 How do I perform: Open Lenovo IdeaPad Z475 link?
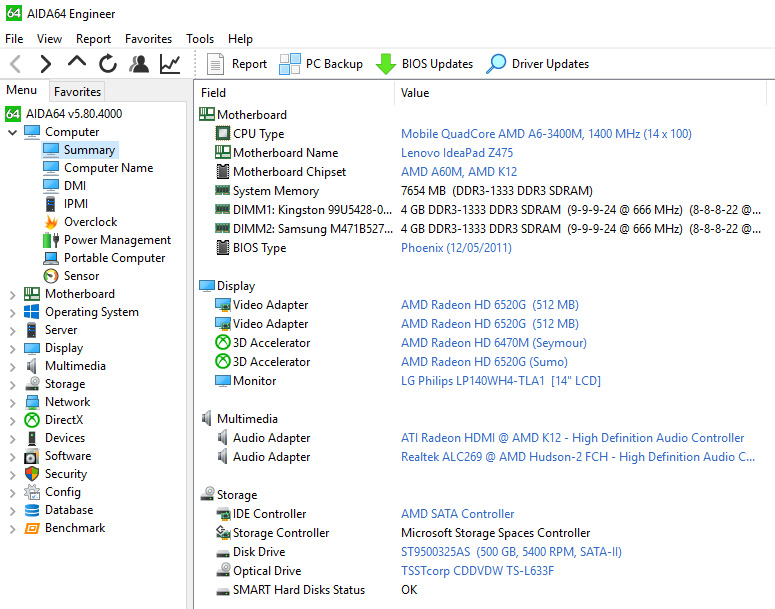457,153
